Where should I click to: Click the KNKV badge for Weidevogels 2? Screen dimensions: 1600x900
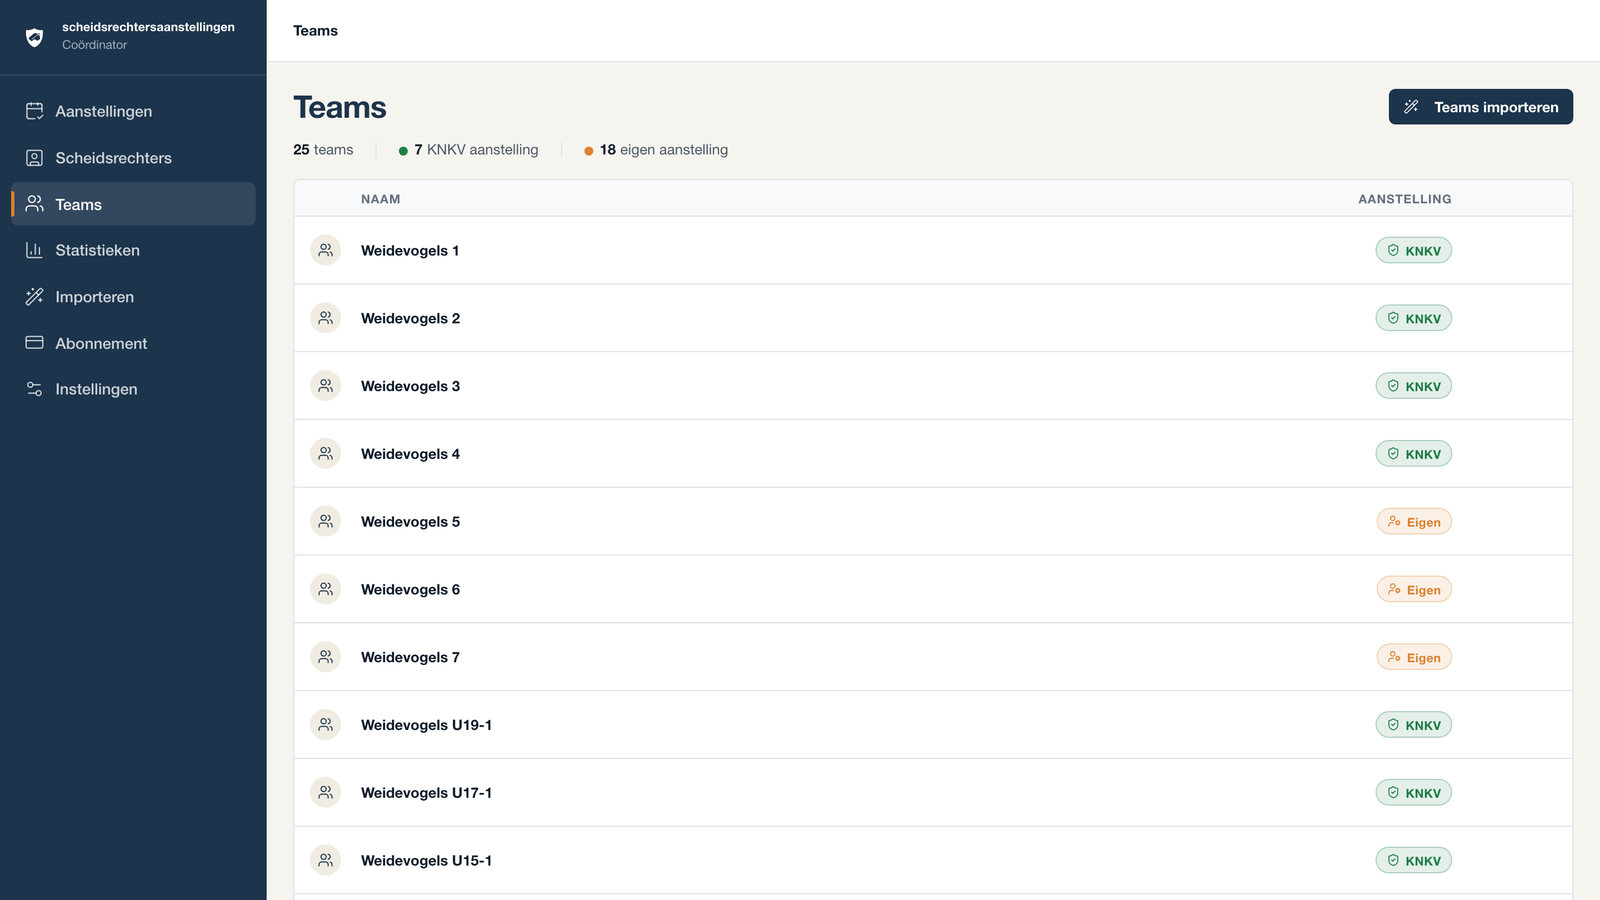click(1413, 318)
